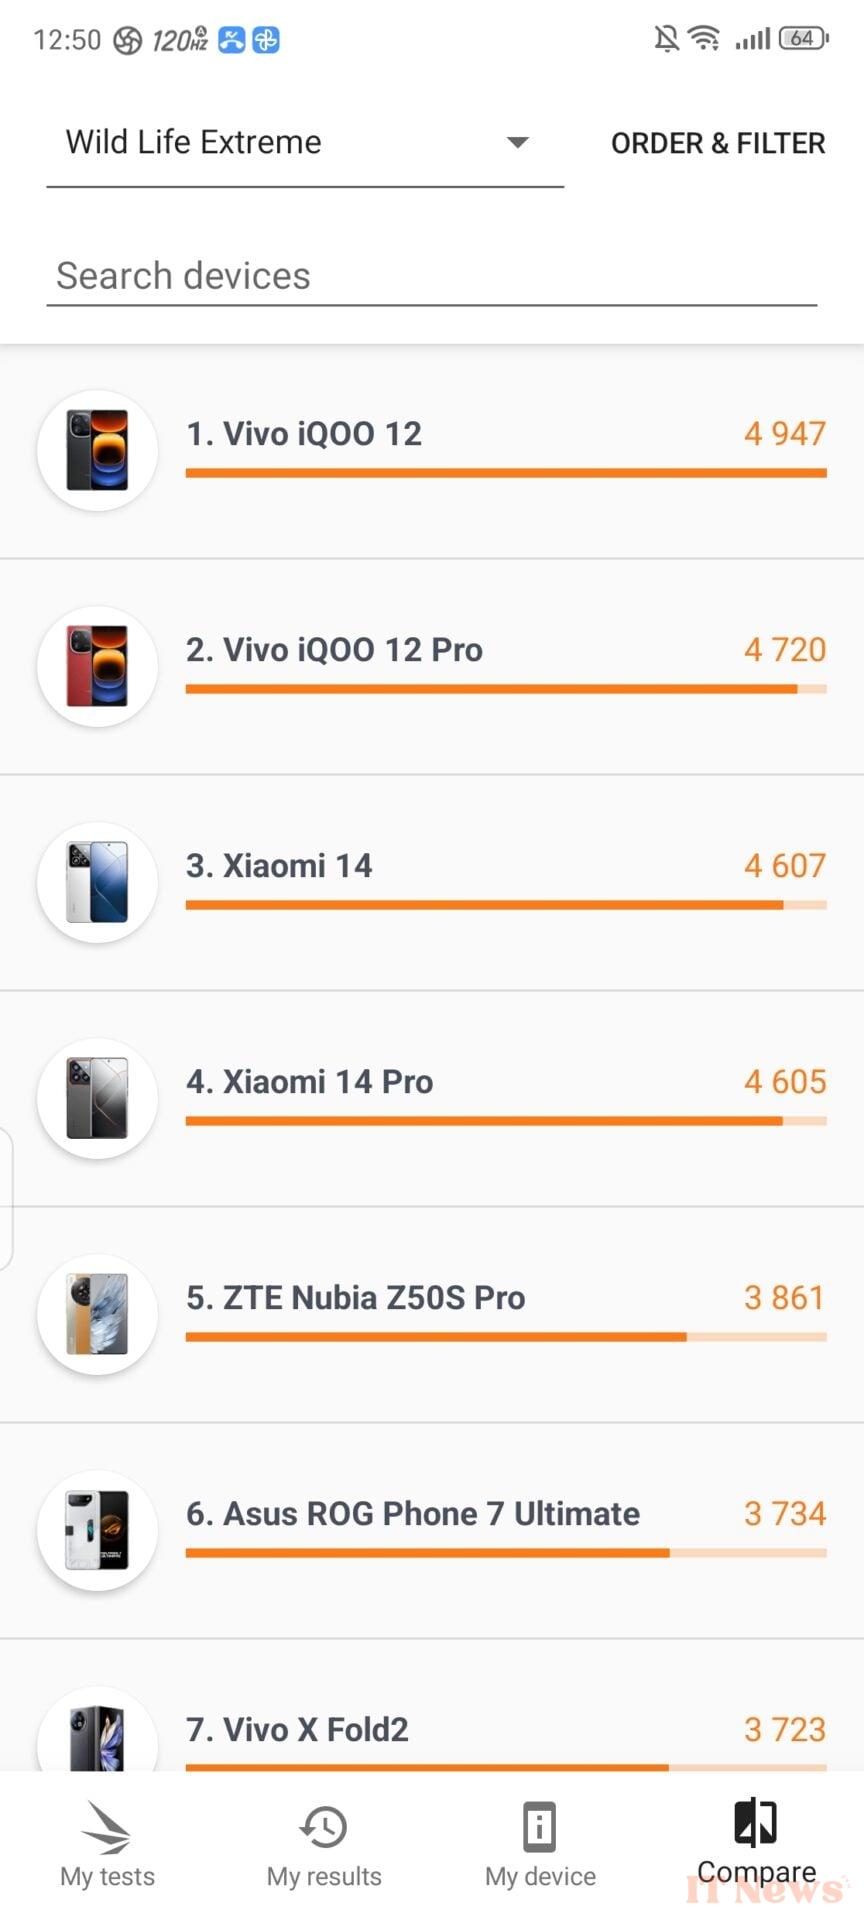Screen dimensions: 864x1920
Task: Open the My device info icon
Action: (x=540, y=1827)
